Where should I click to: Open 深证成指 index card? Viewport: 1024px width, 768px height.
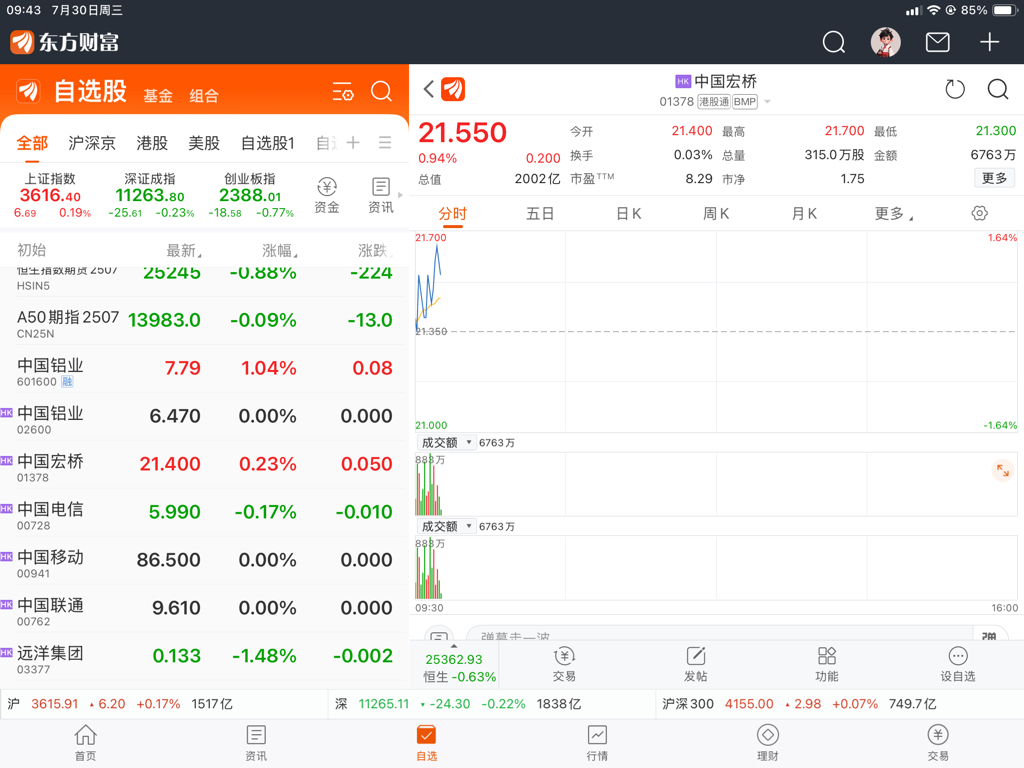click(150, 195)
